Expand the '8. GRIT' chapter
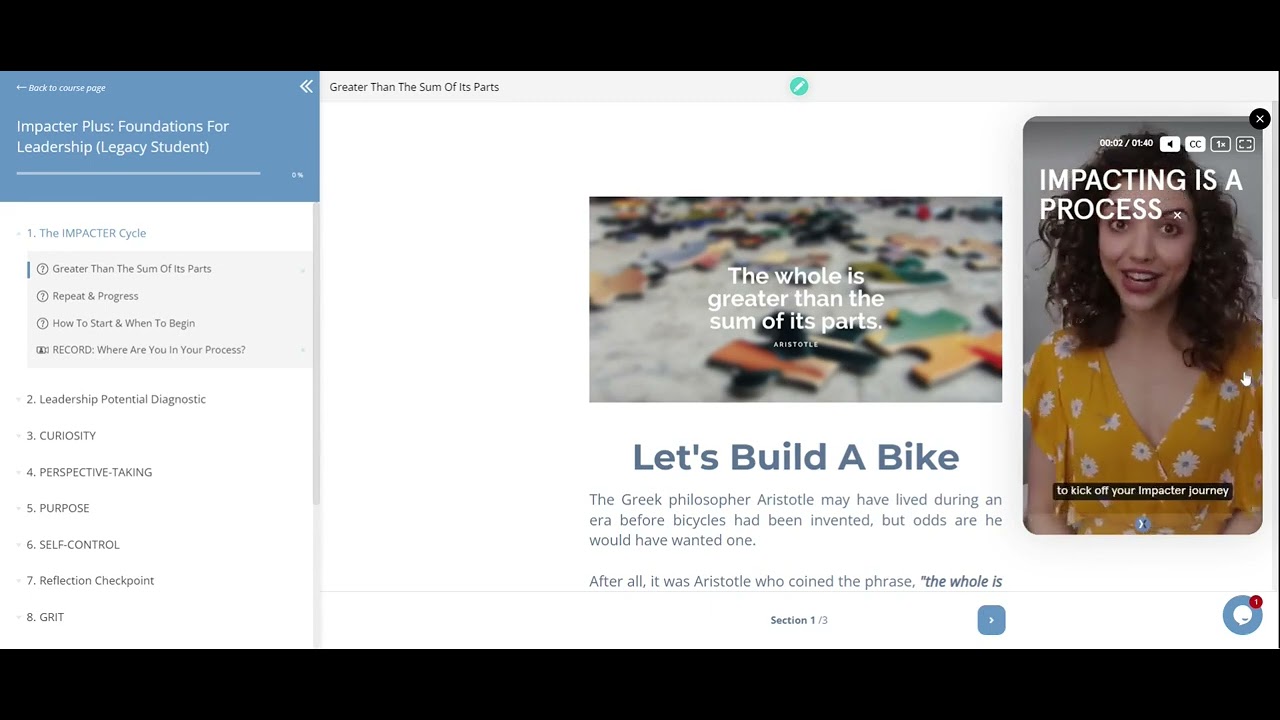This screenshot has height=720, width=1280. tap(45, 617)
